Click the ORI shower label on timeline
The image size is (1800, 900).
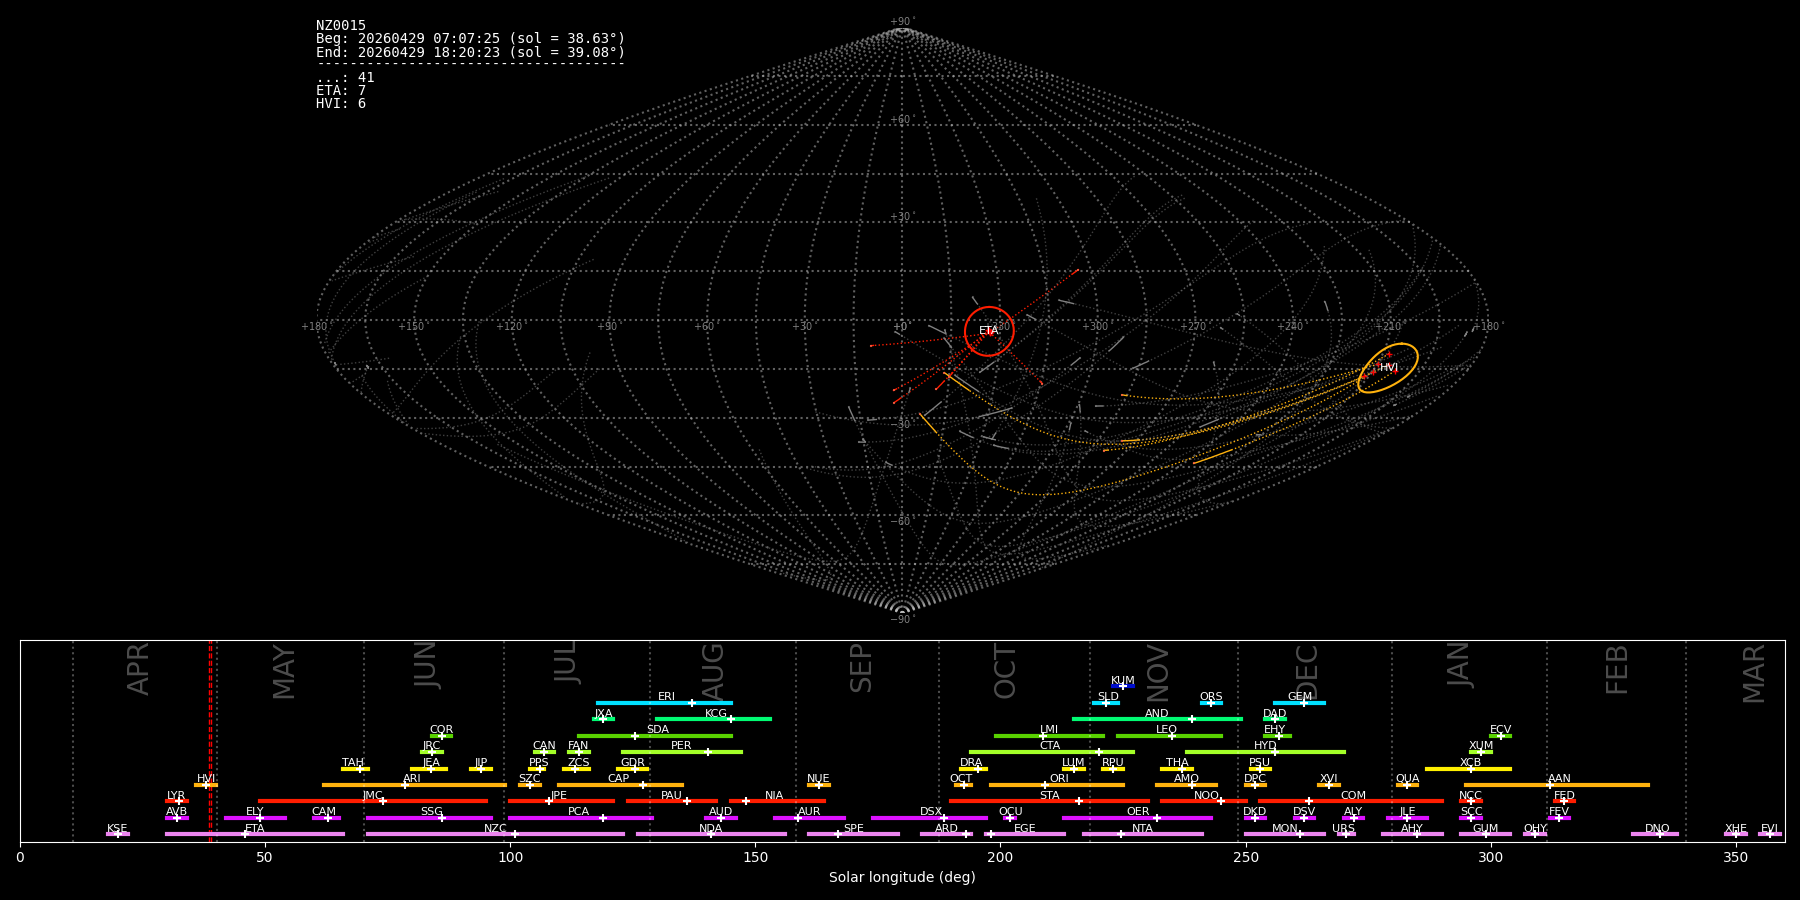click(1059, 779)
